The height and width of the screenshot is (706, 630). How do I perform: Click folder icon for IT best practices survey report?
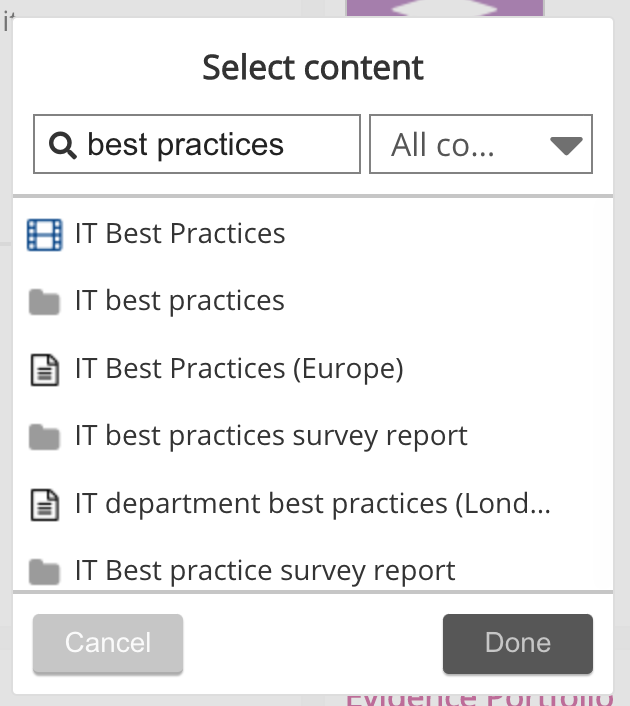44,437
